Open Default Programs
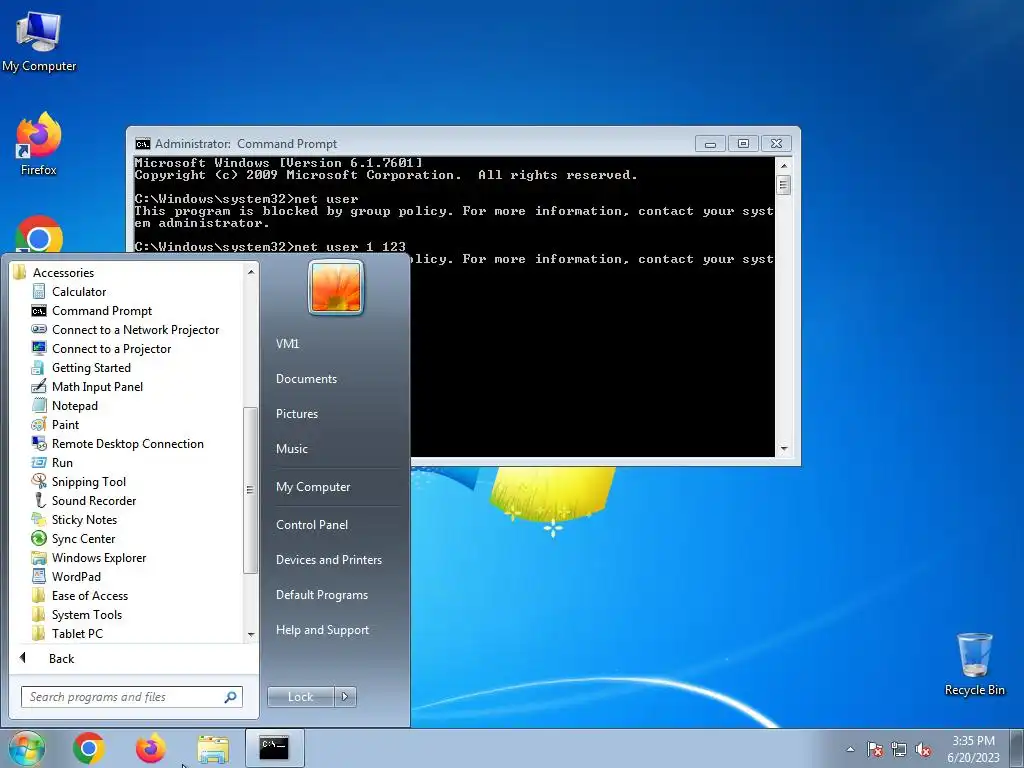The image size is (1024, 768). coord(321,595)
